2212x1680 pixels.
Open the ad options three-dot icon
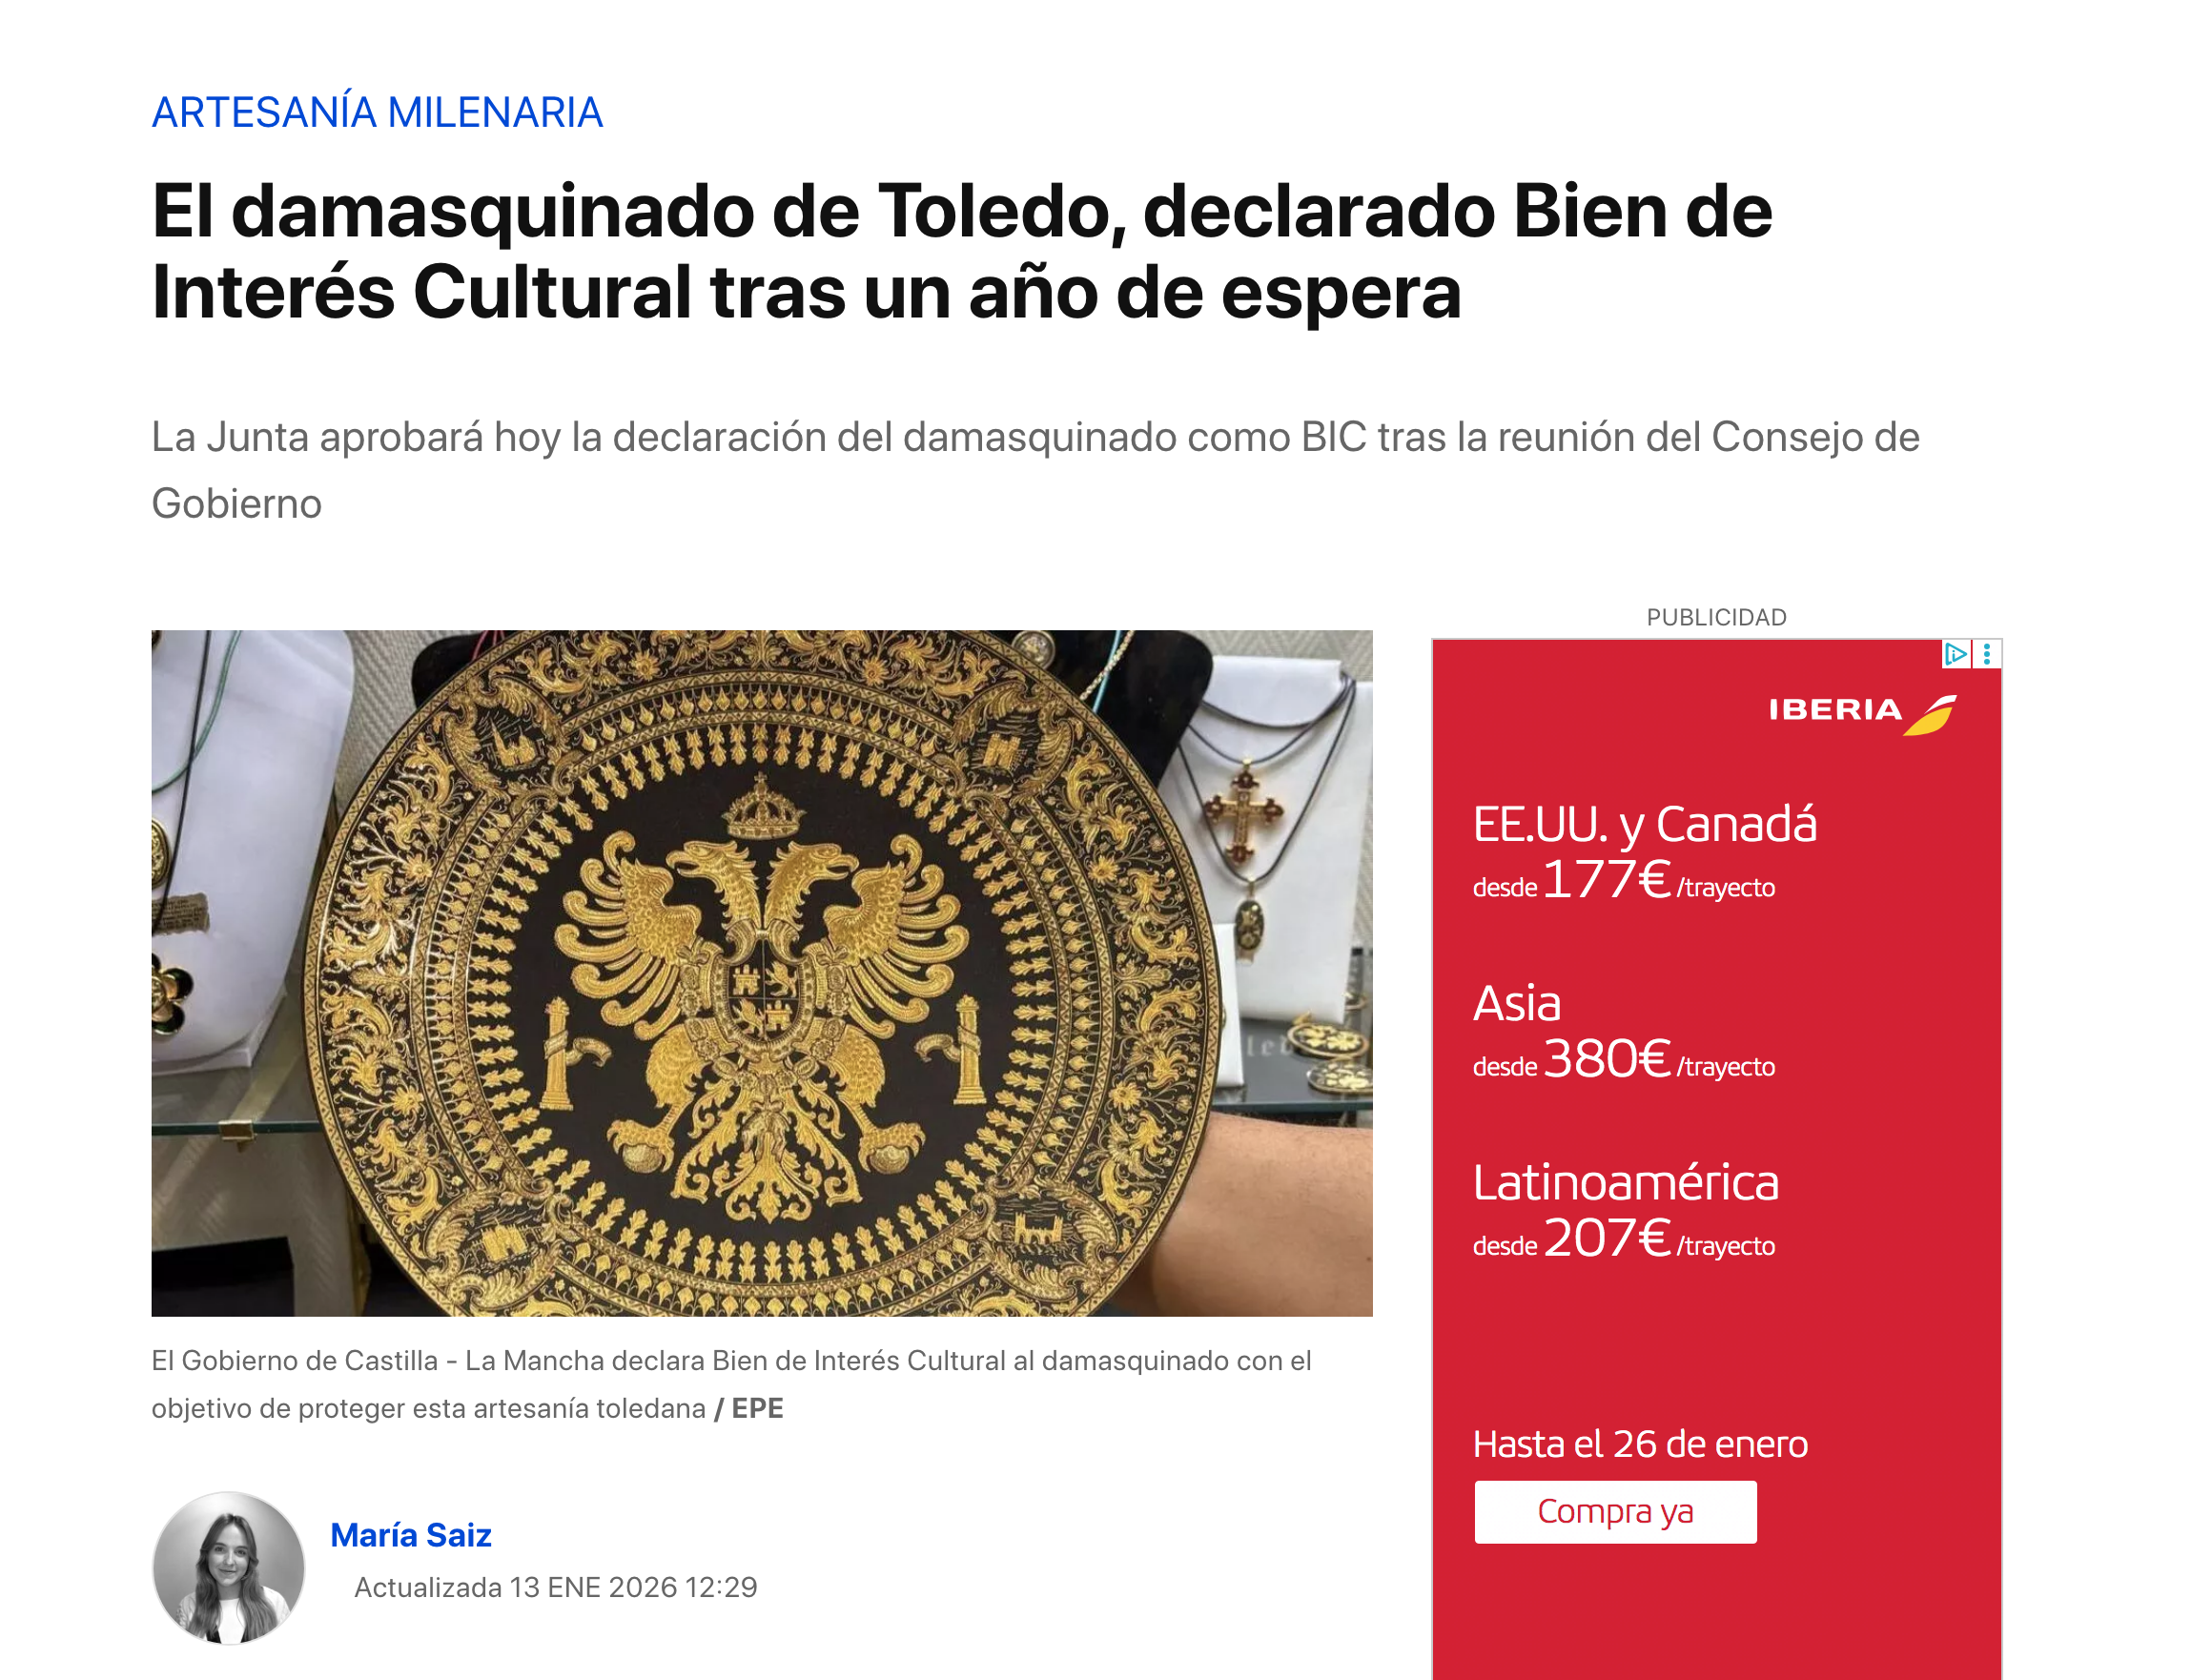[x=1987, y=655]
